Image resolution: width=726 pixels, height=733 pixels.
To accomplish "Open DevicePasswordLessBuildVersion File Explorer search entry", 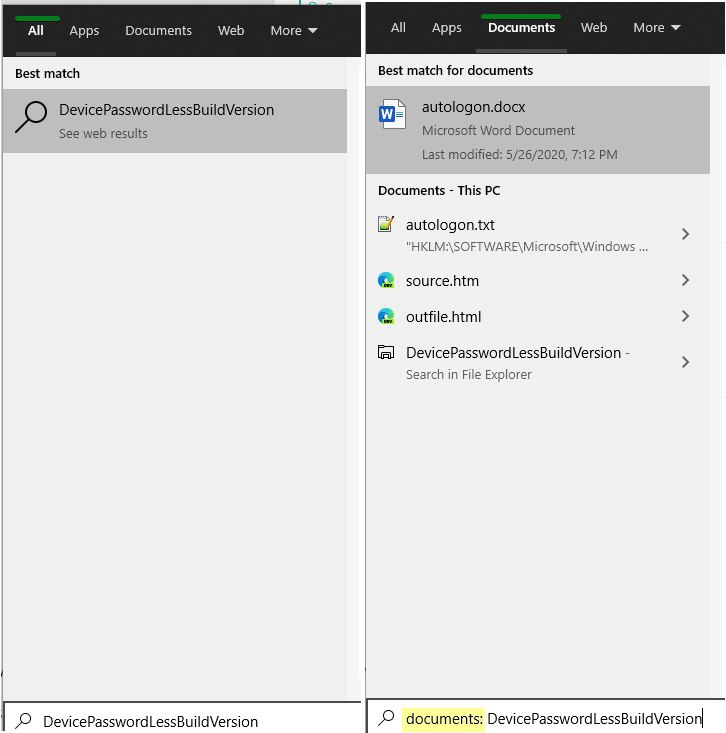I will 538,363.
